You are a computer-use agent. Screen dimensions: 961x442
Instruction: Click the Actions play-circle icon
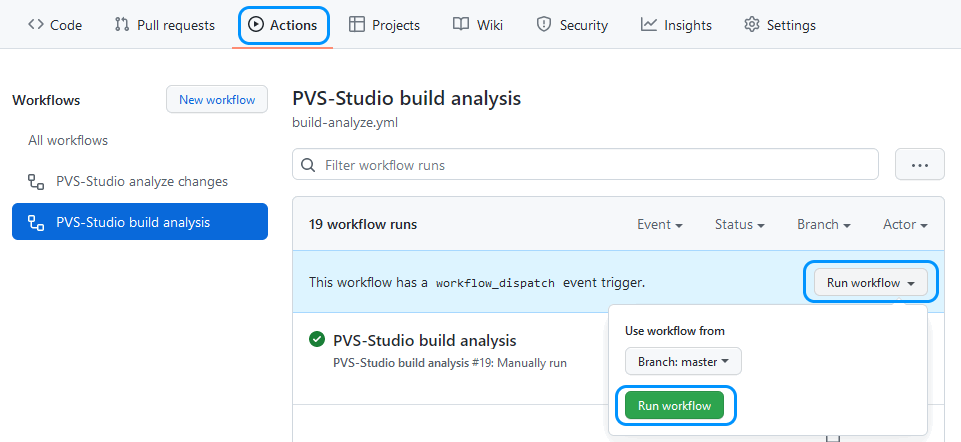point(256,25)
